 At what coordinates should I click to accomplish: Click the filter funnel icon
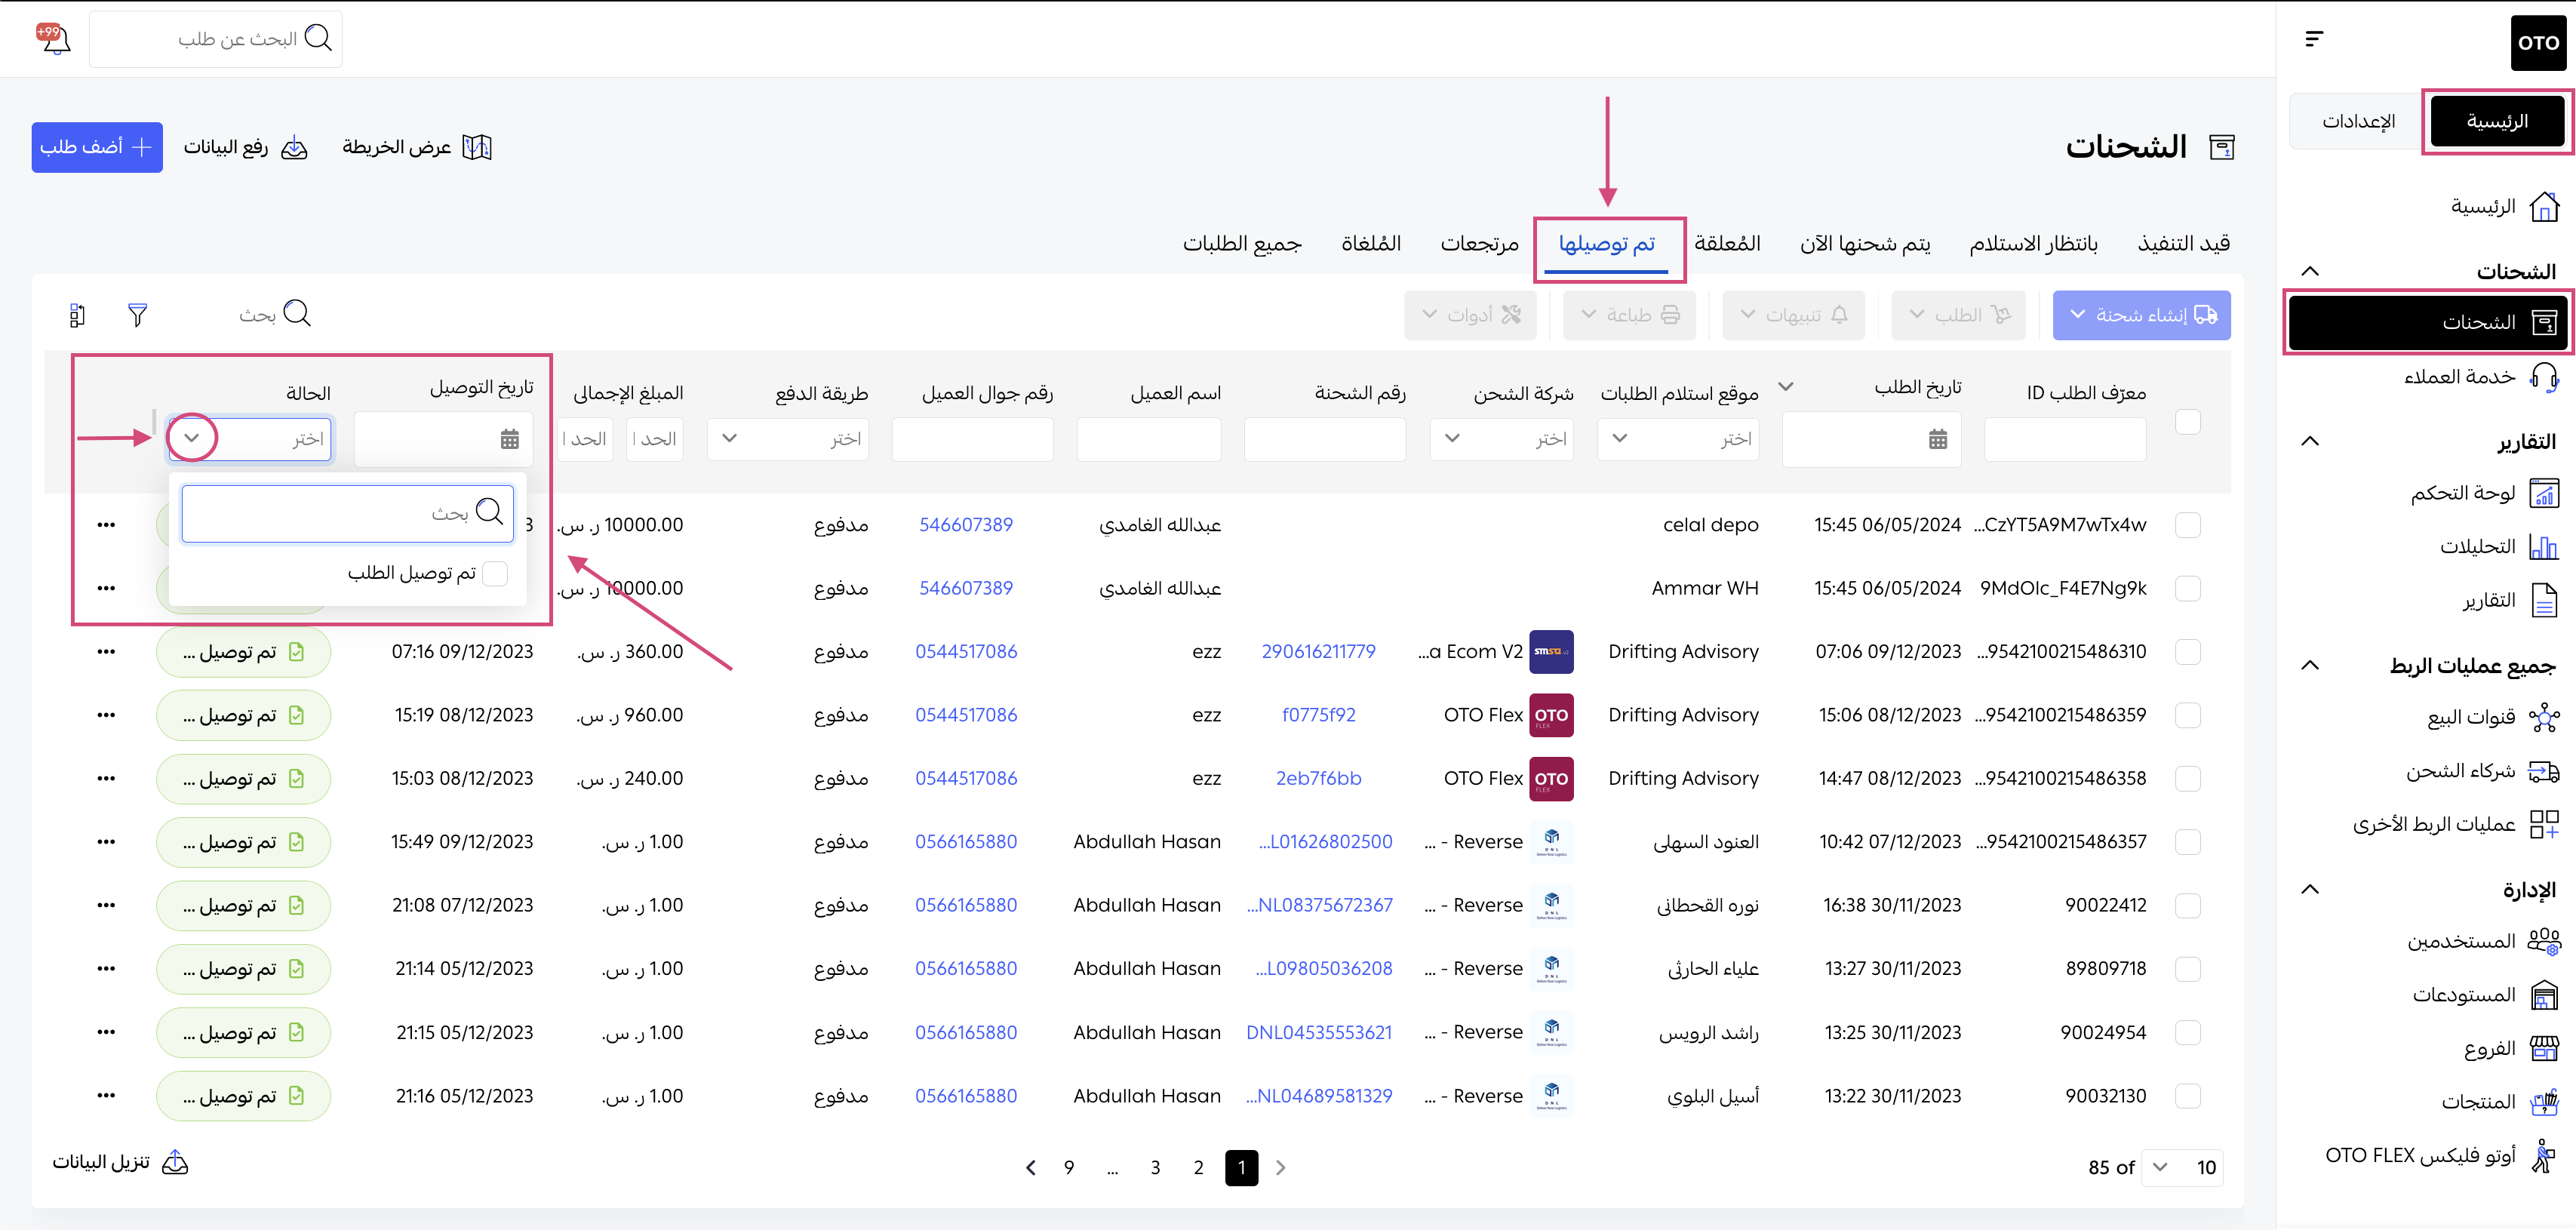[x=137, y=315]
